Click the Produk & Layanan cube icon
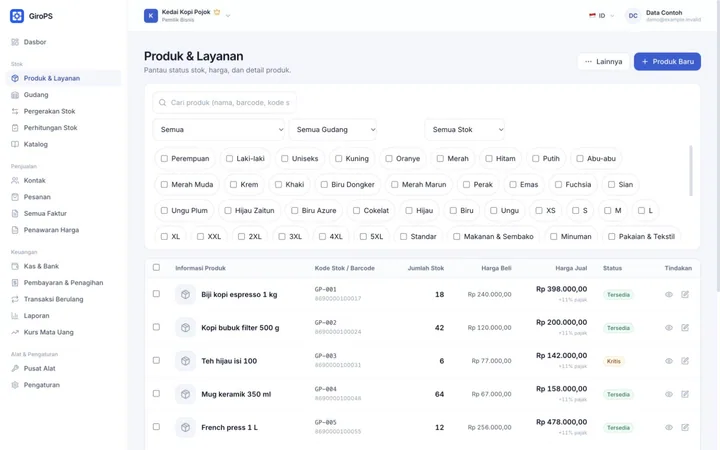 coord(15,79)
